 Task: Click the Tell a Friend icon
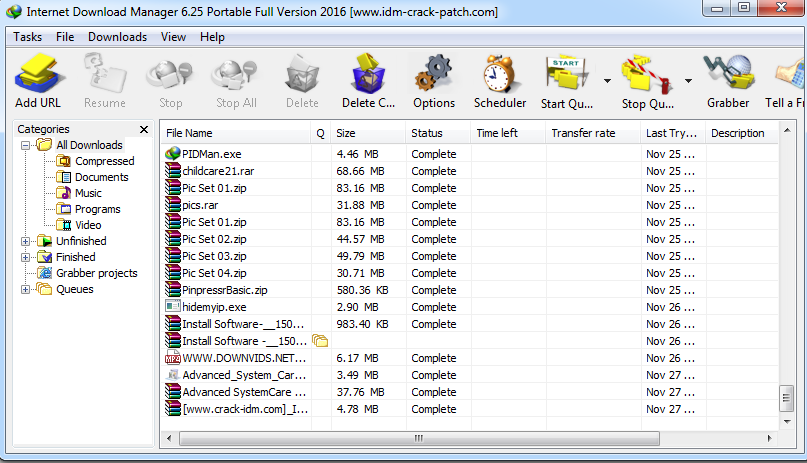point(791,74)
